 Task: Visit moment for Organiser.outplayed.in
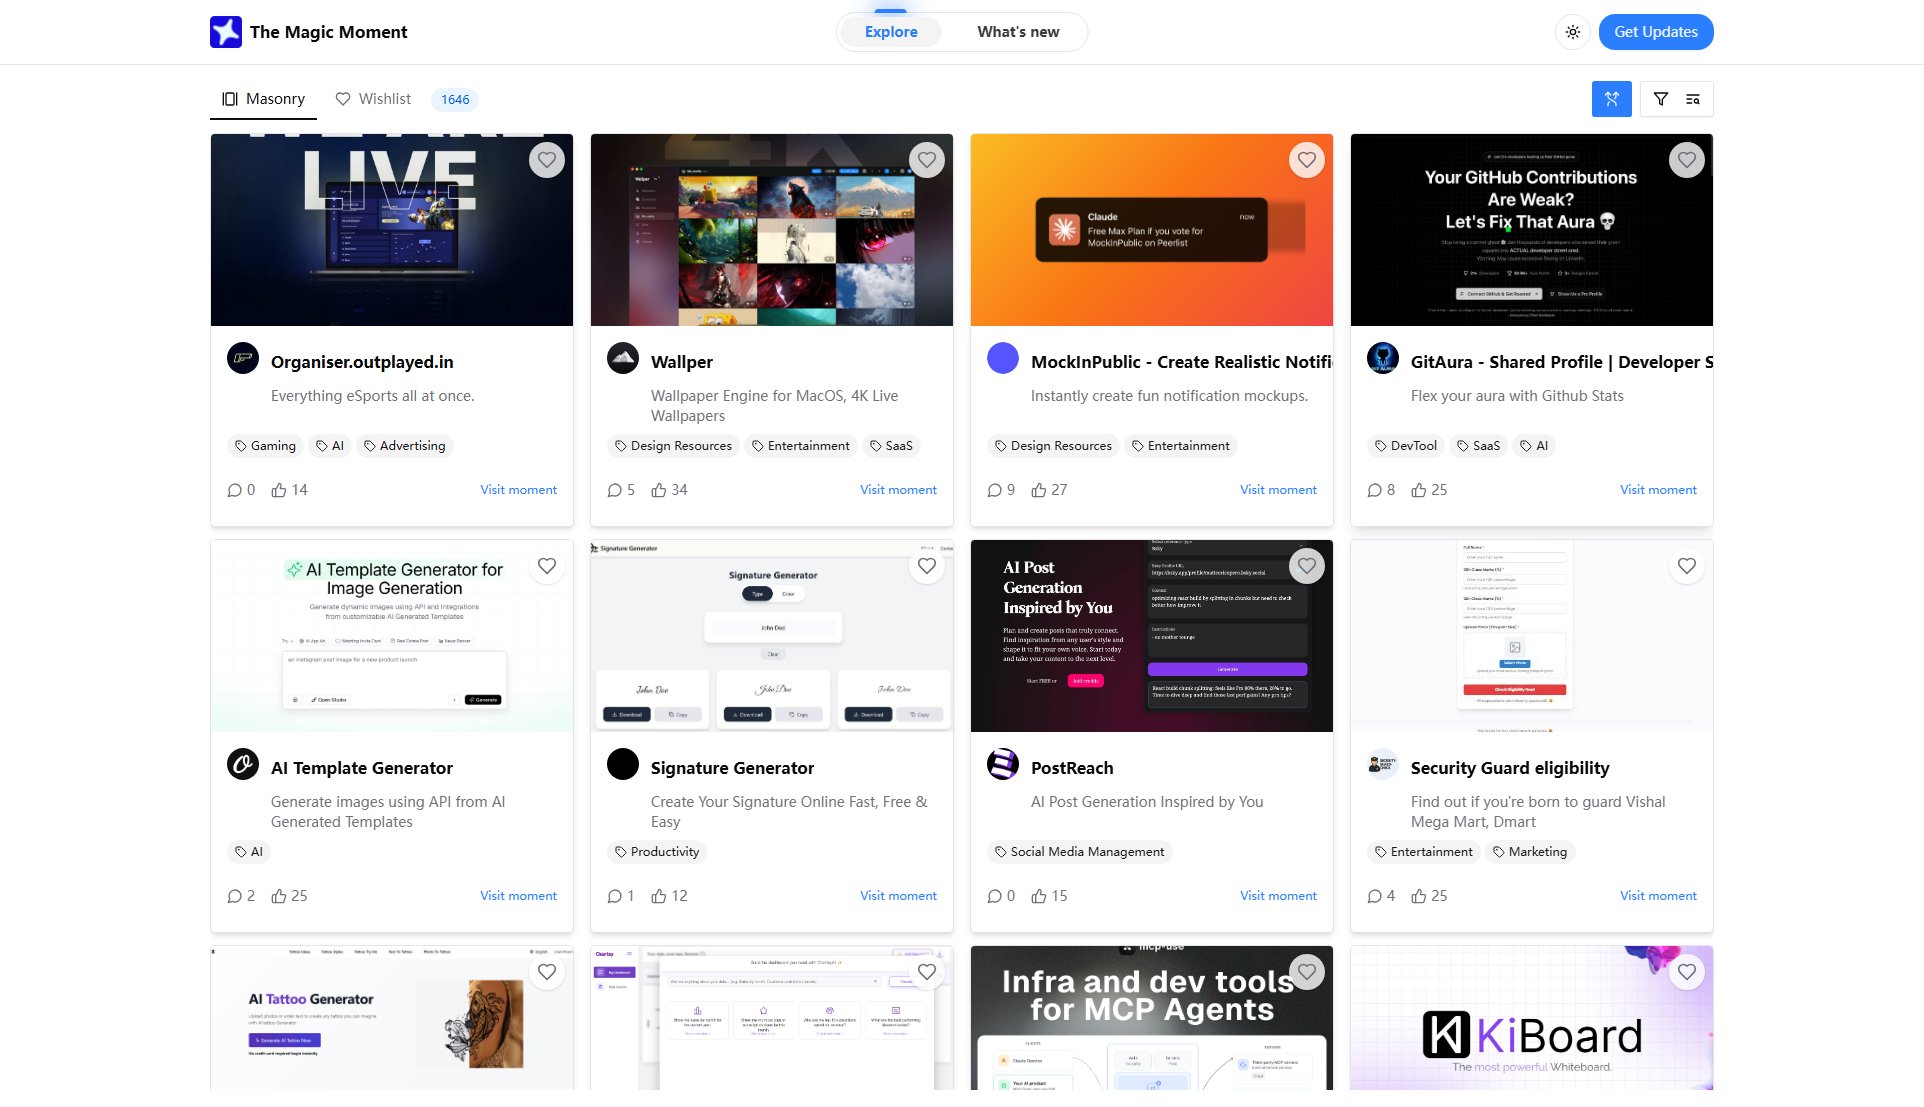tap(518, 490)
